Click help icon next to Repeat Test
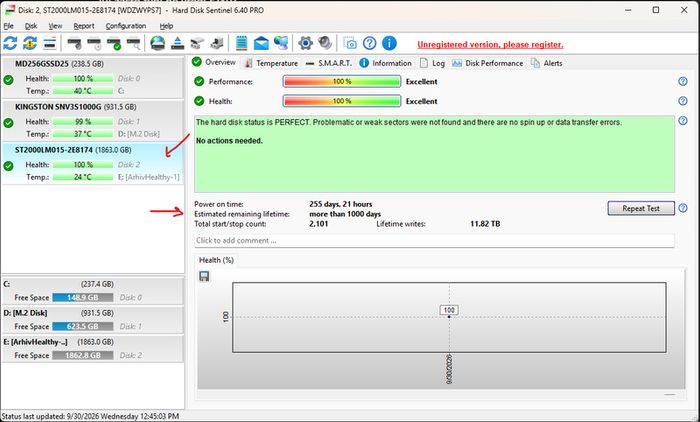This screenshot has width=700, height=422. (x=683, y=208)
